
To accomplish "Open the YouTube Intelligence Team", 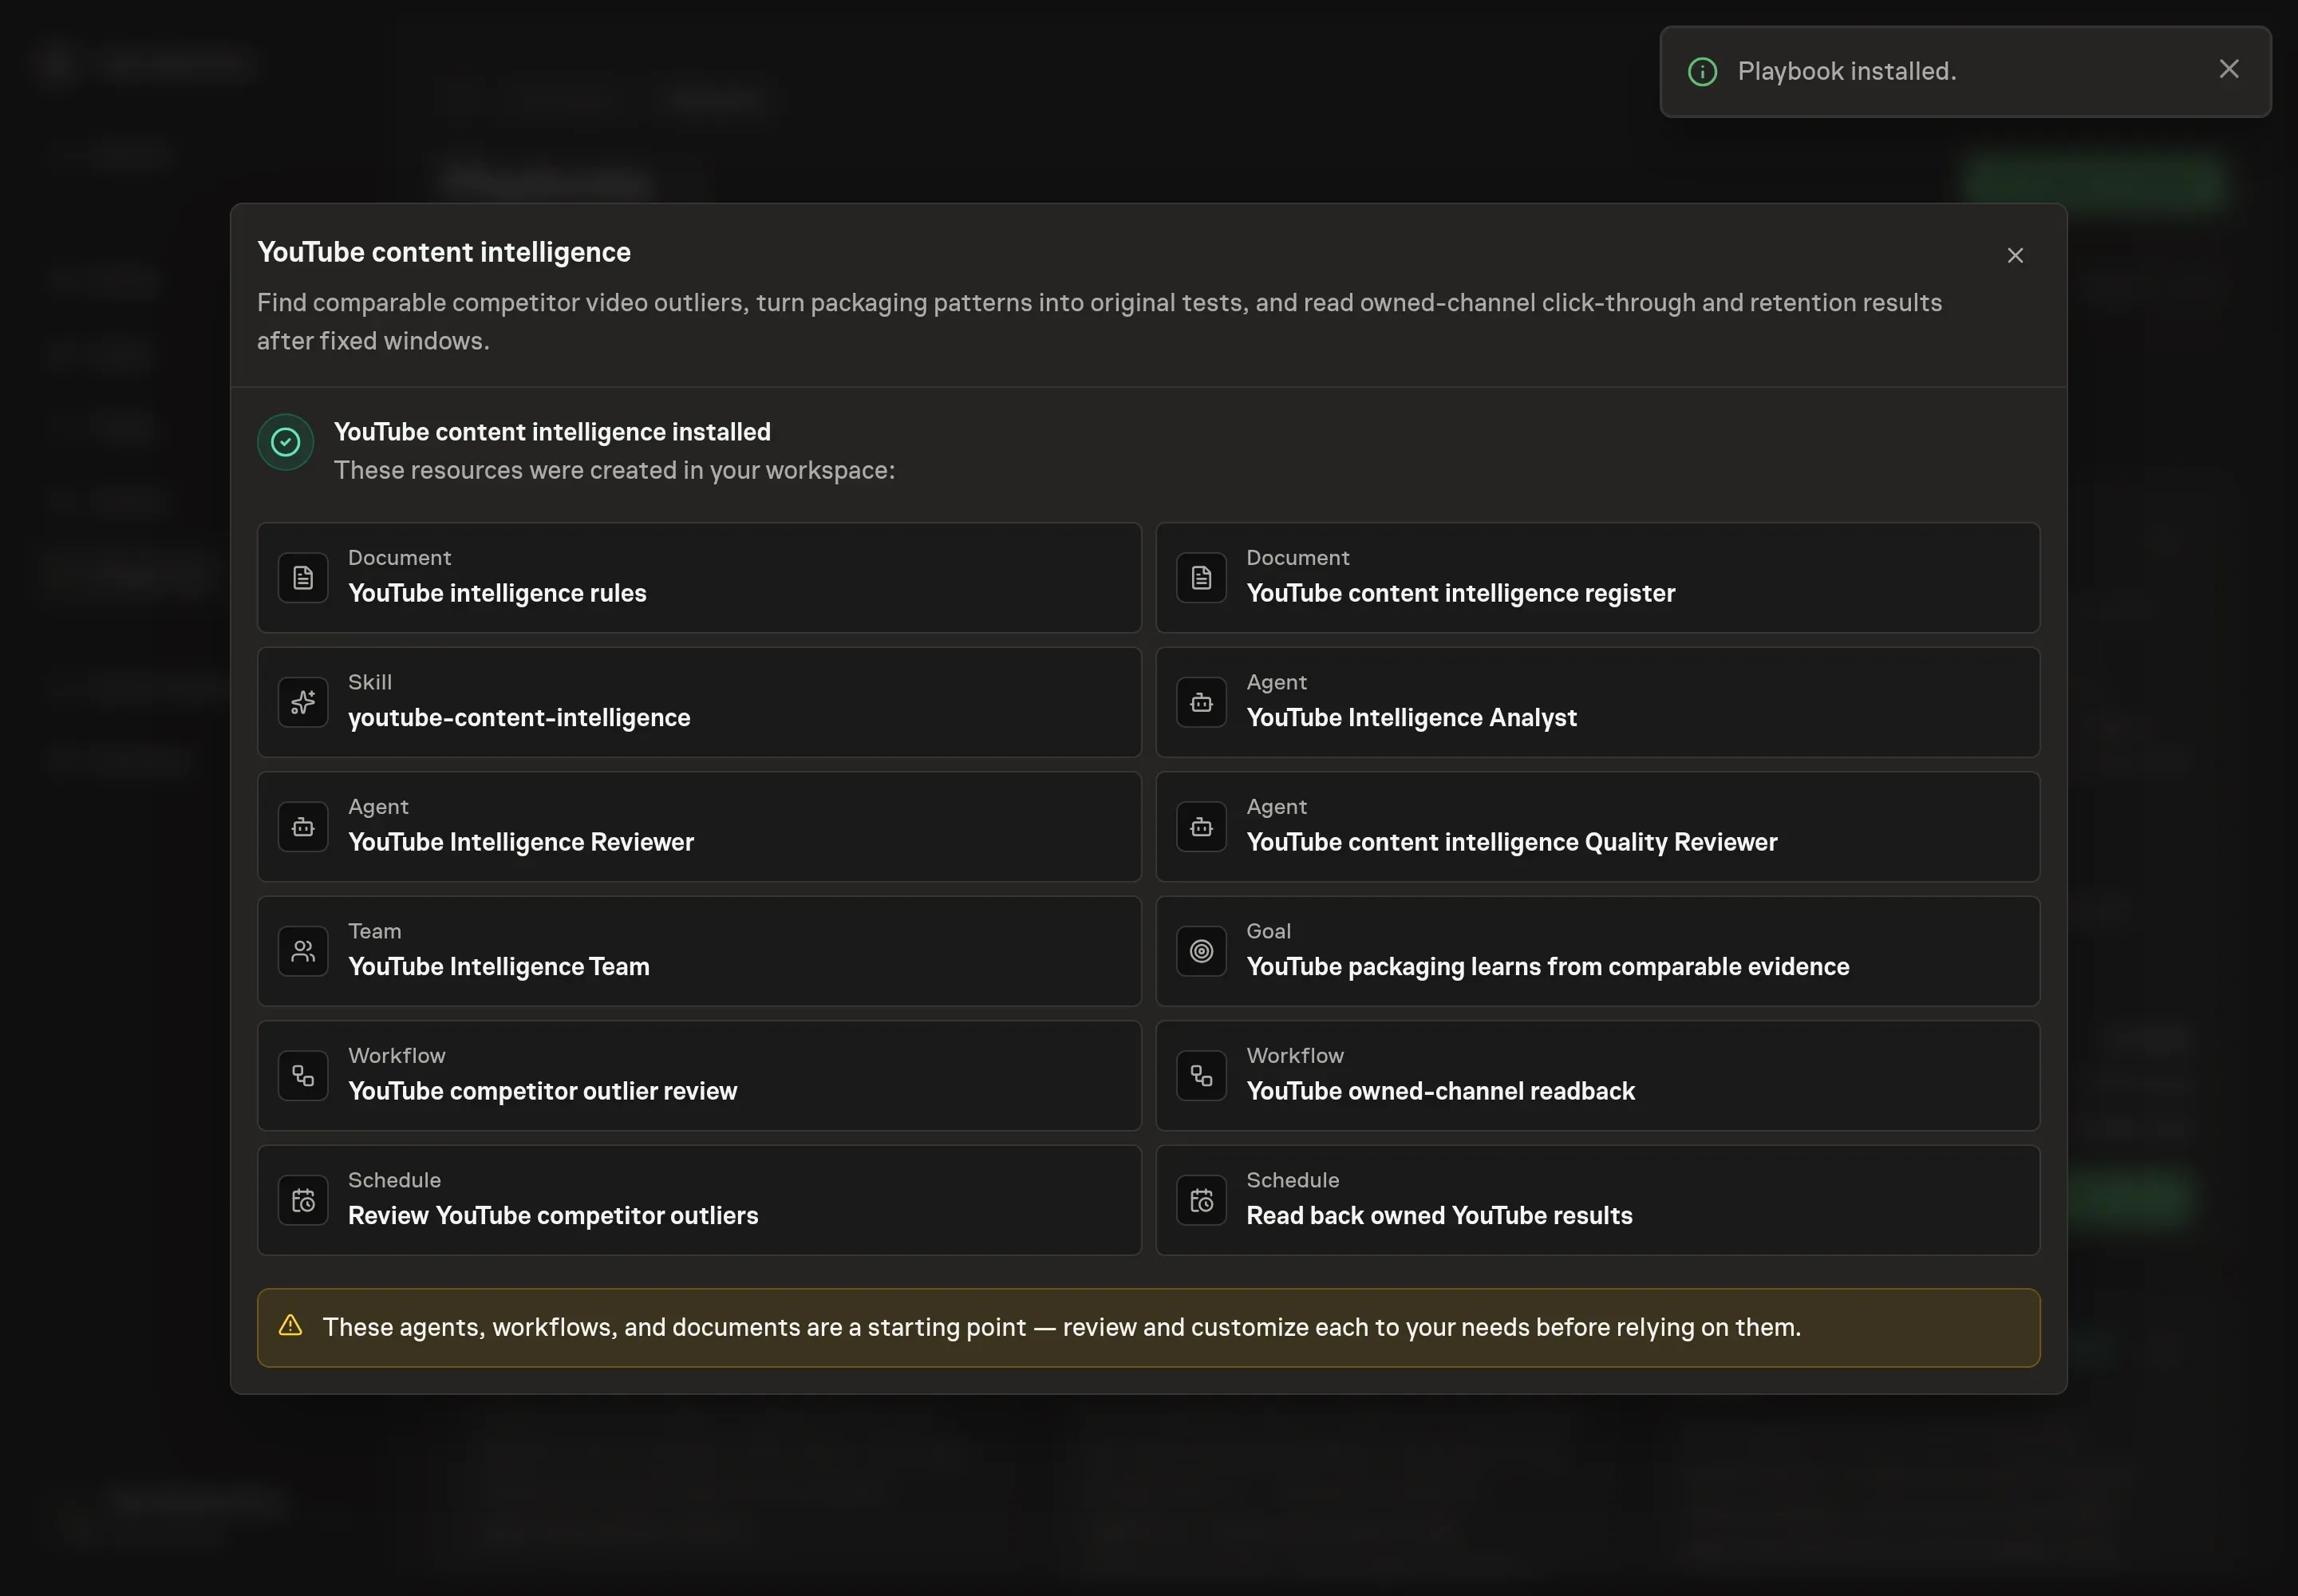I will 699,951.
